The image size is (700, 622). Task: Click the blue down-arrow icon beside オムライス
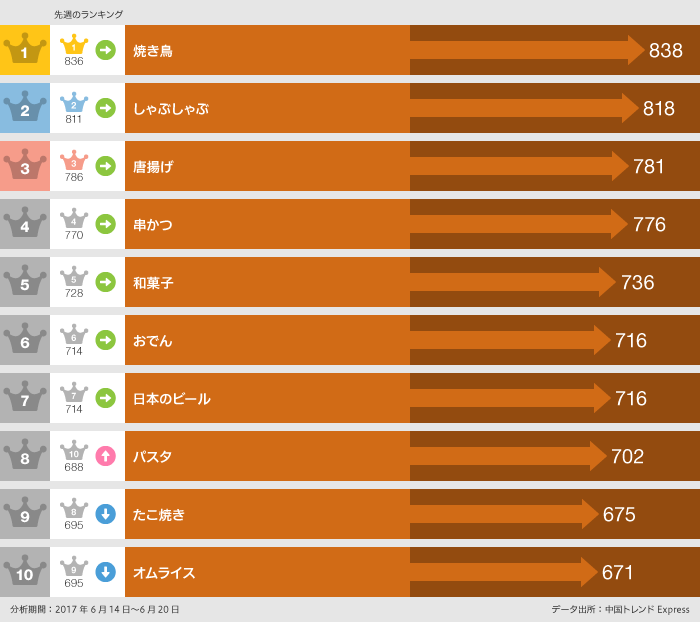[105, 572]
